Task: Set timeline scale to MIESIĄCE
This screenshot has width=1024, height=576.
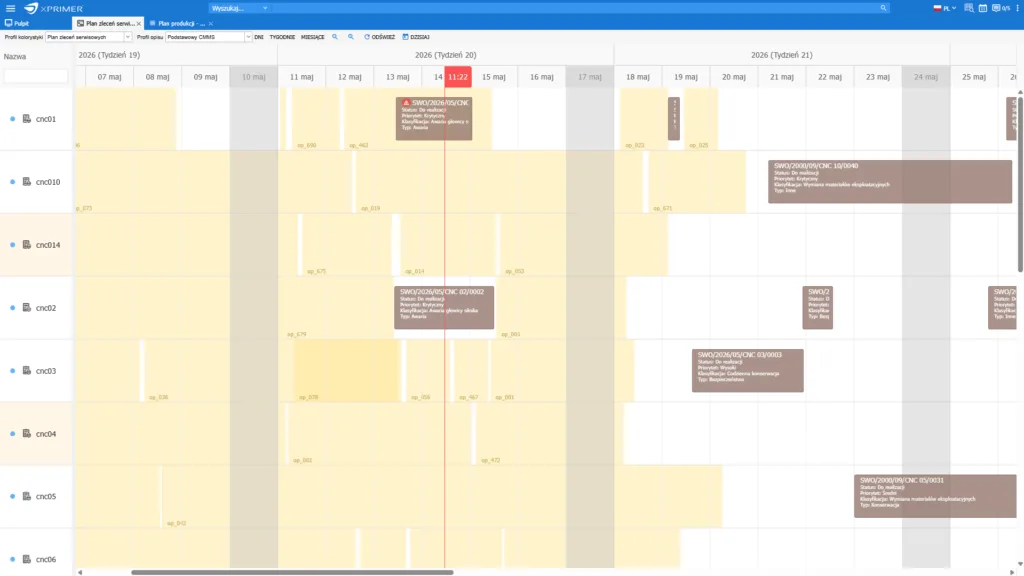Action: 313,37
